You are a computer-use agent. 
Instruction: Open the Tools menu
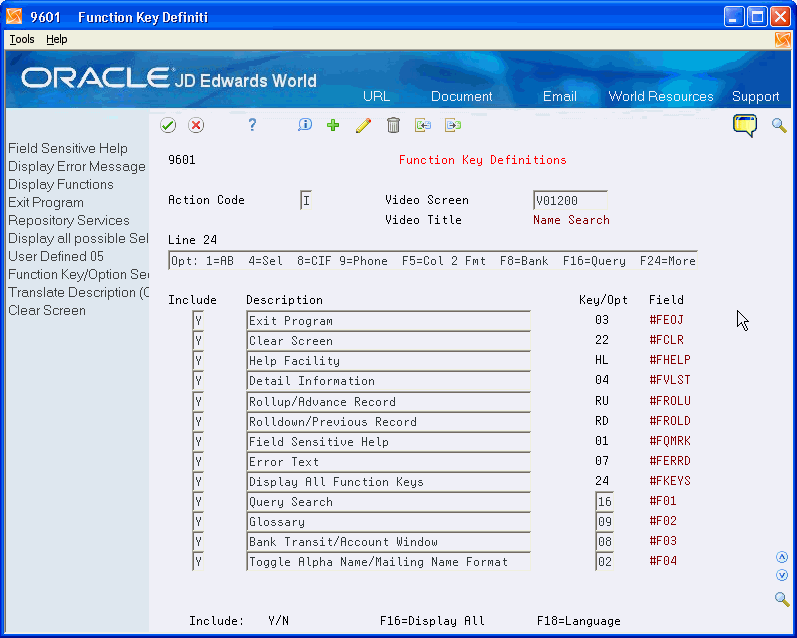click(22, 39)
